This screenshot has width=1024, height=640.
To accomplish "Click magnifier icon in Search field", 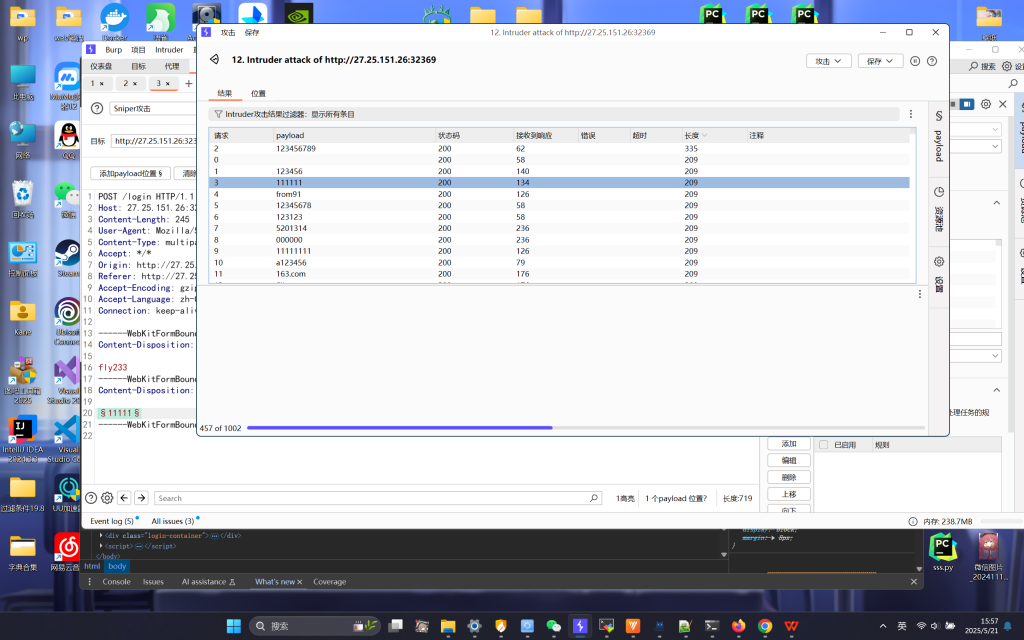I will (594, 498).
